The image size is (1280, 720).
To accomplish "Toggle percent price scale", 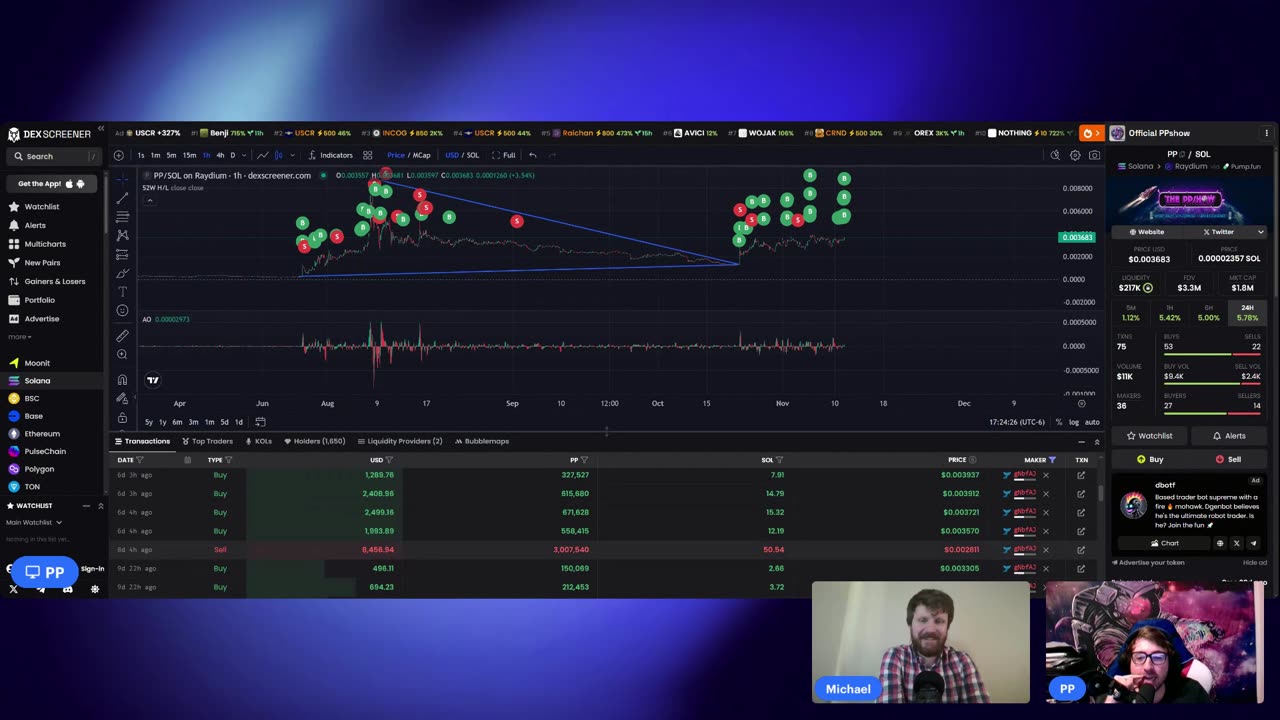I will coord(1059,422).
